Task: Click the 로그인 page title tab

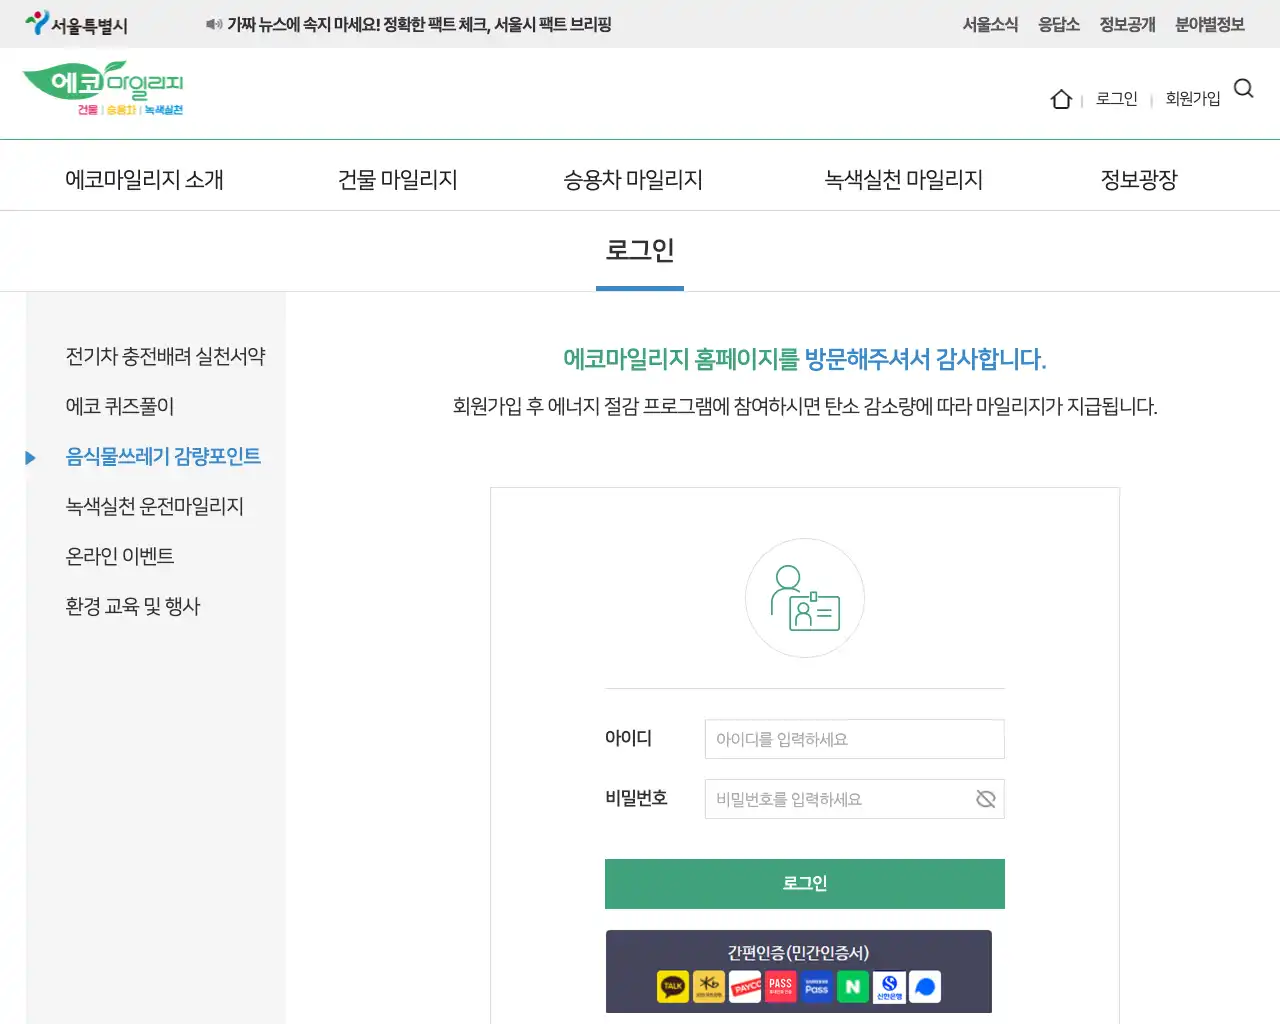Action: click(x=640, y=250)
